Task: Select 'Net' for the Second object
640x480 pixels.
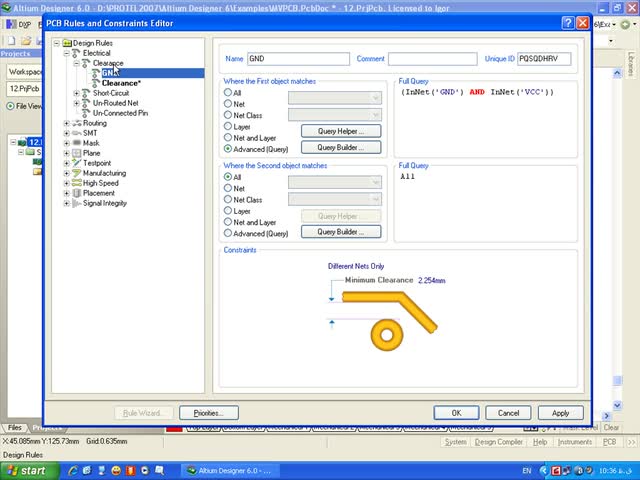Action: pyautogui.click(x=228, y=188)
